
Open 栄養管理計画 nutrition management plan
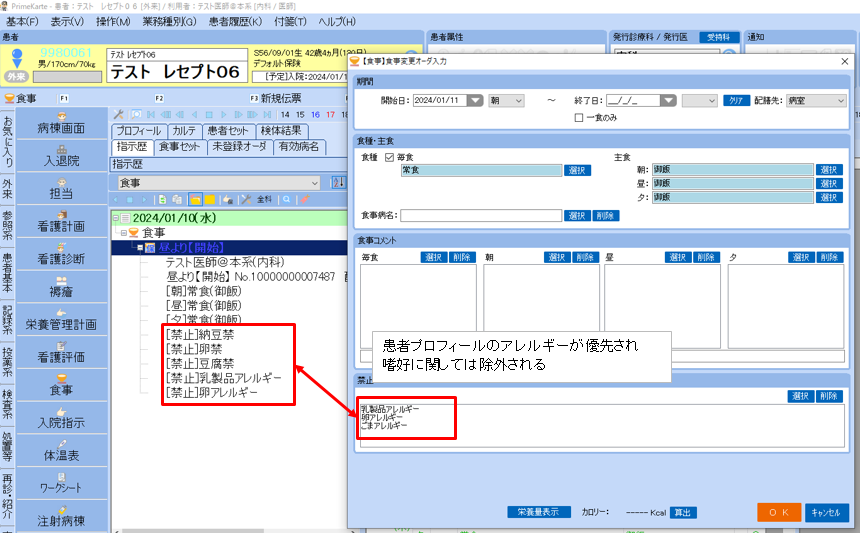[61, 319]
